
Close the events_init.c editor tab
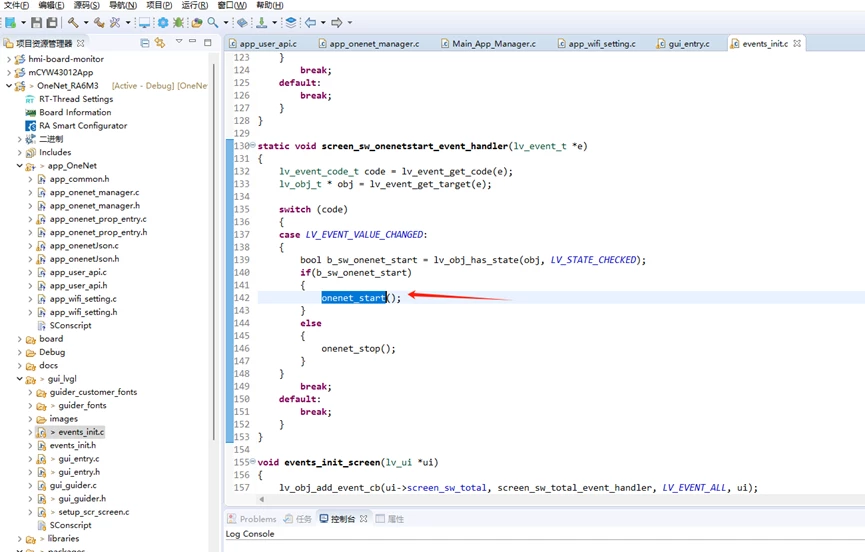point(797,44)
